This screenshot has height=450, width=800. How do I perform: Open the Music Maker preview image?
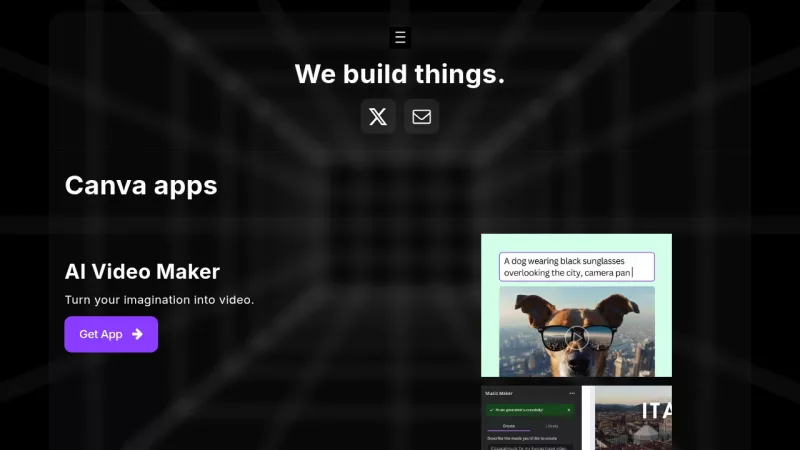pyautogui.click(x=577, y=418)
